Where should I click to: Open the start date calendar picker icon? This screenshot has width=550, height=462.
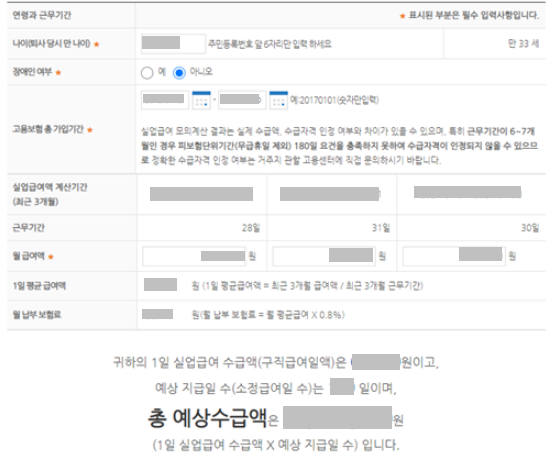pyautogui.click(x=201, y=100)
